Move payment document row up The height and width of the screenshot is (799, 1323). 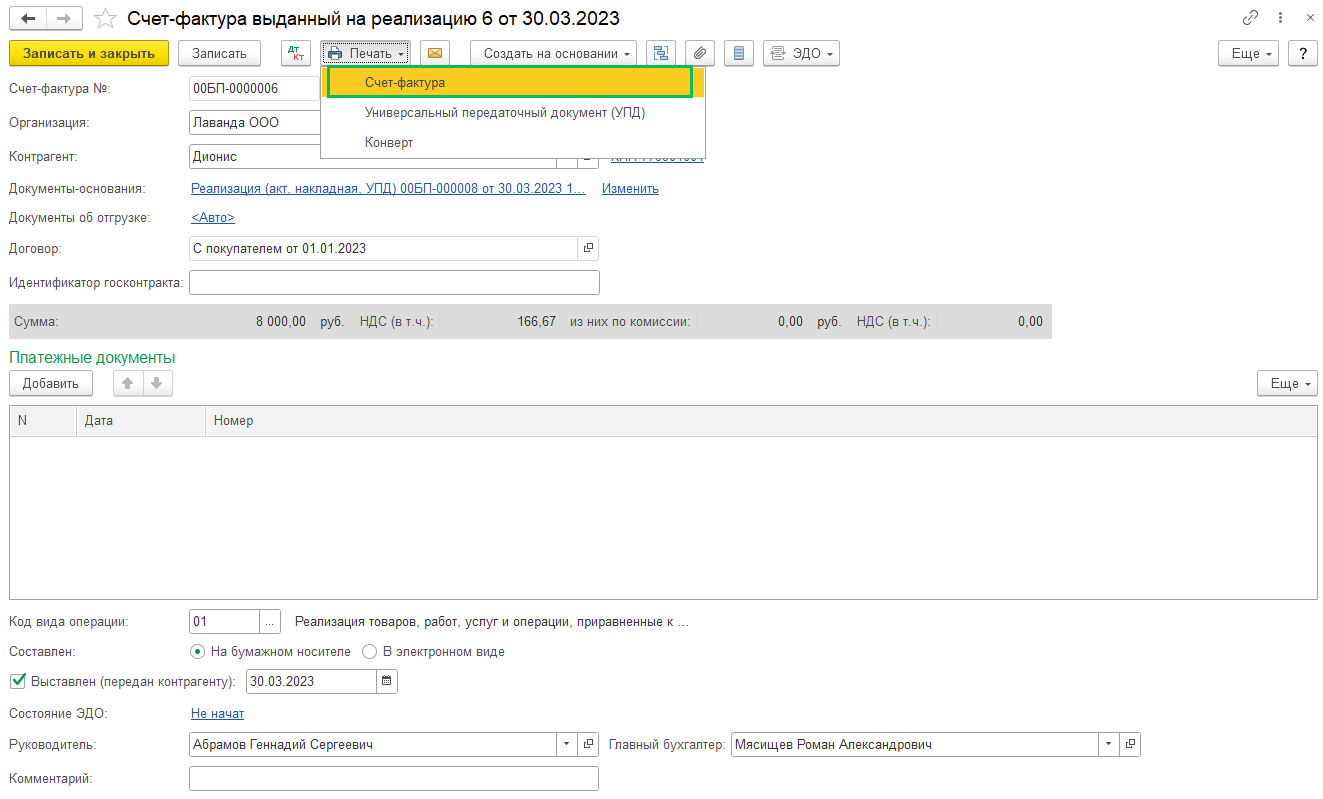[x=127, y=383]
